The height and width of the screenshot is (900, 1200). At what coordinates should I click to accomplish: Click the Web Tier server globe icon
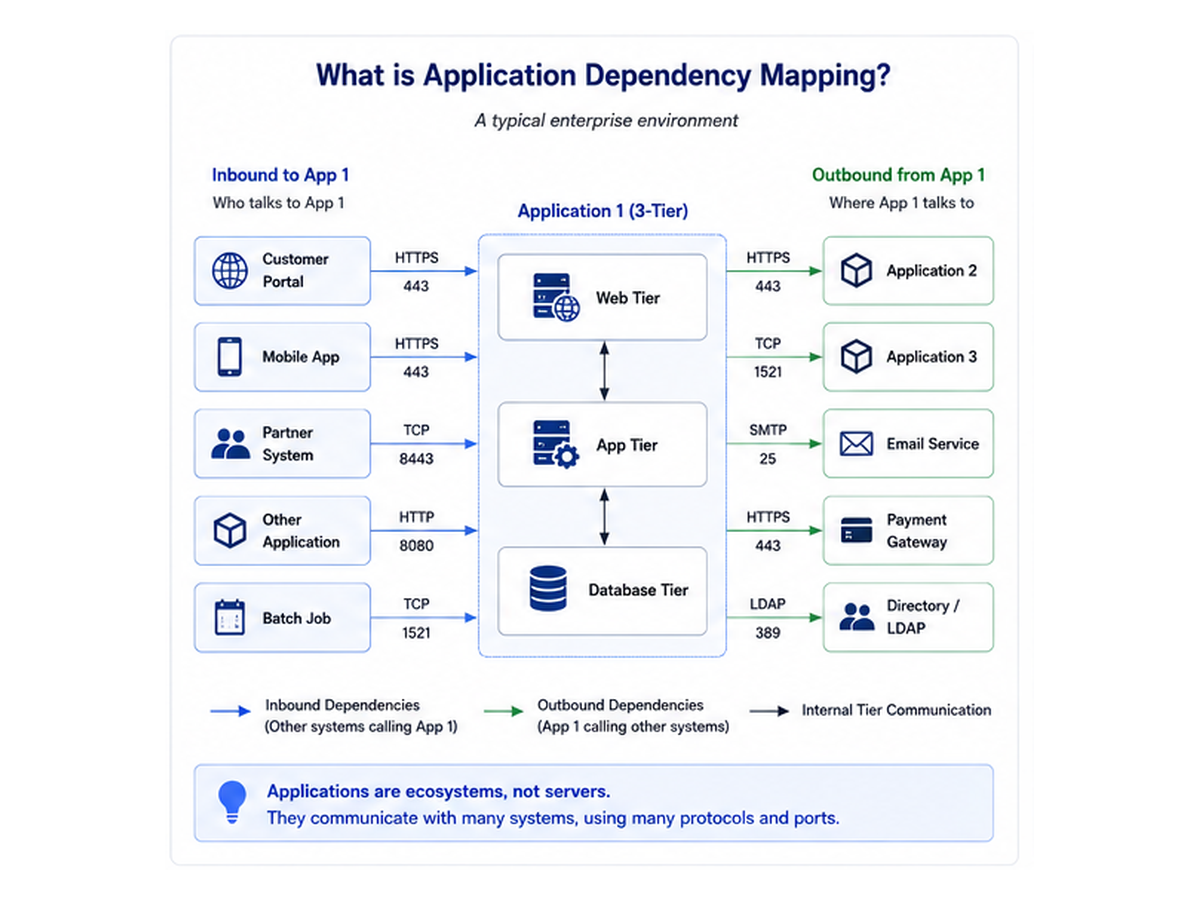[x=556, y=298]
